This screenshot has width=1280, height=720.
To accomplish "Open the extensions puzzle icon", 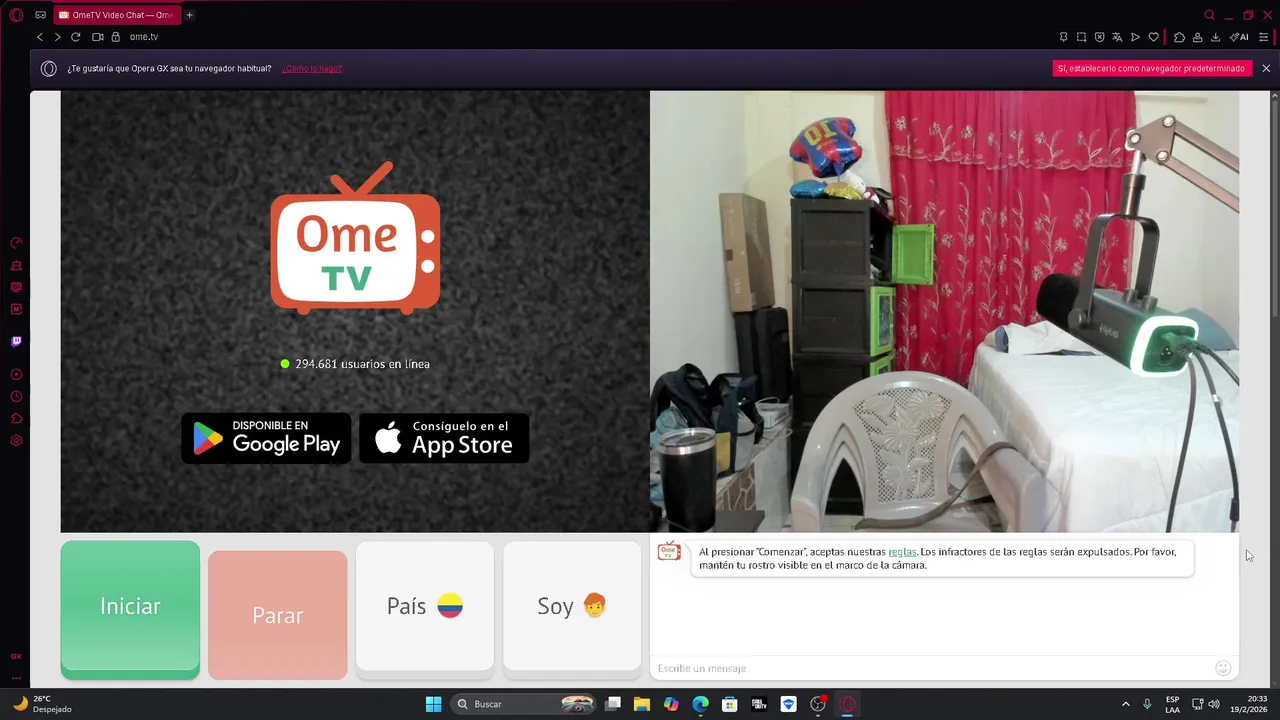I will point(1179,37).
